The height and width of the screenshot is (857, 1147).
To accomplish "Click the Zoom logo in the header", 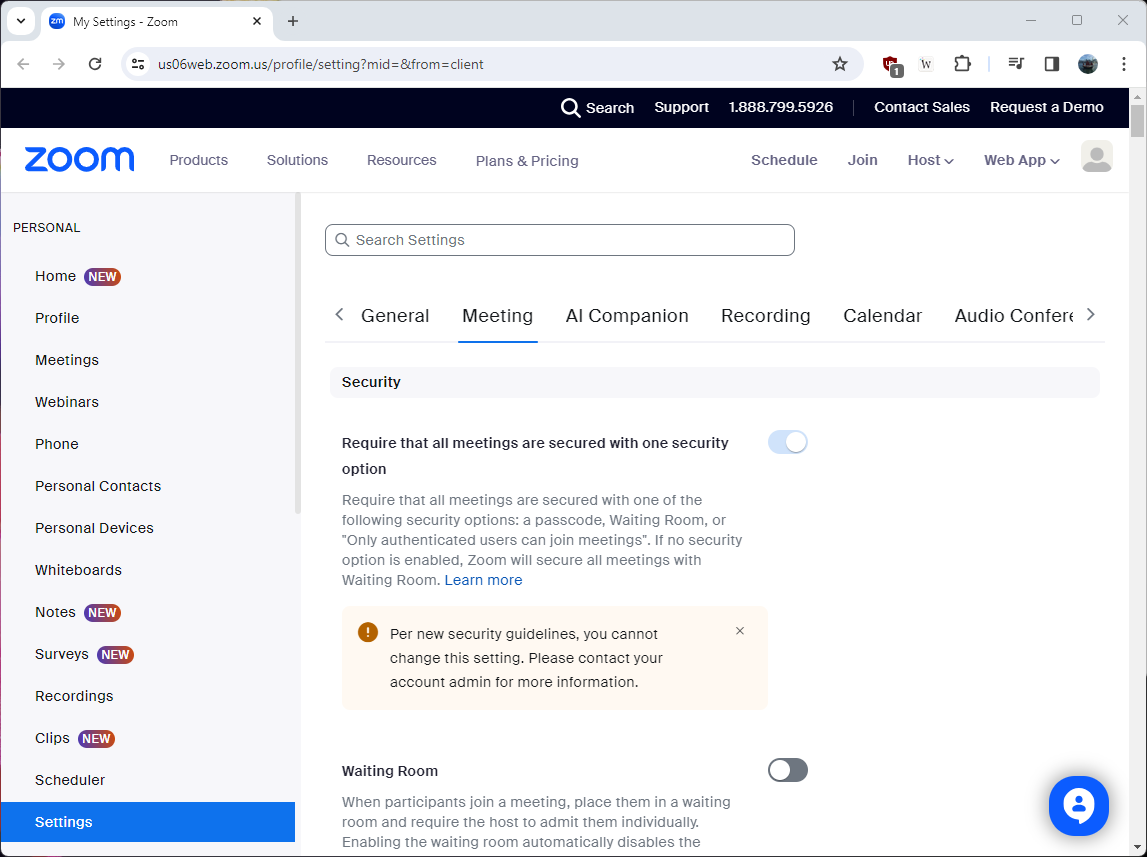I will coord(79,160).
